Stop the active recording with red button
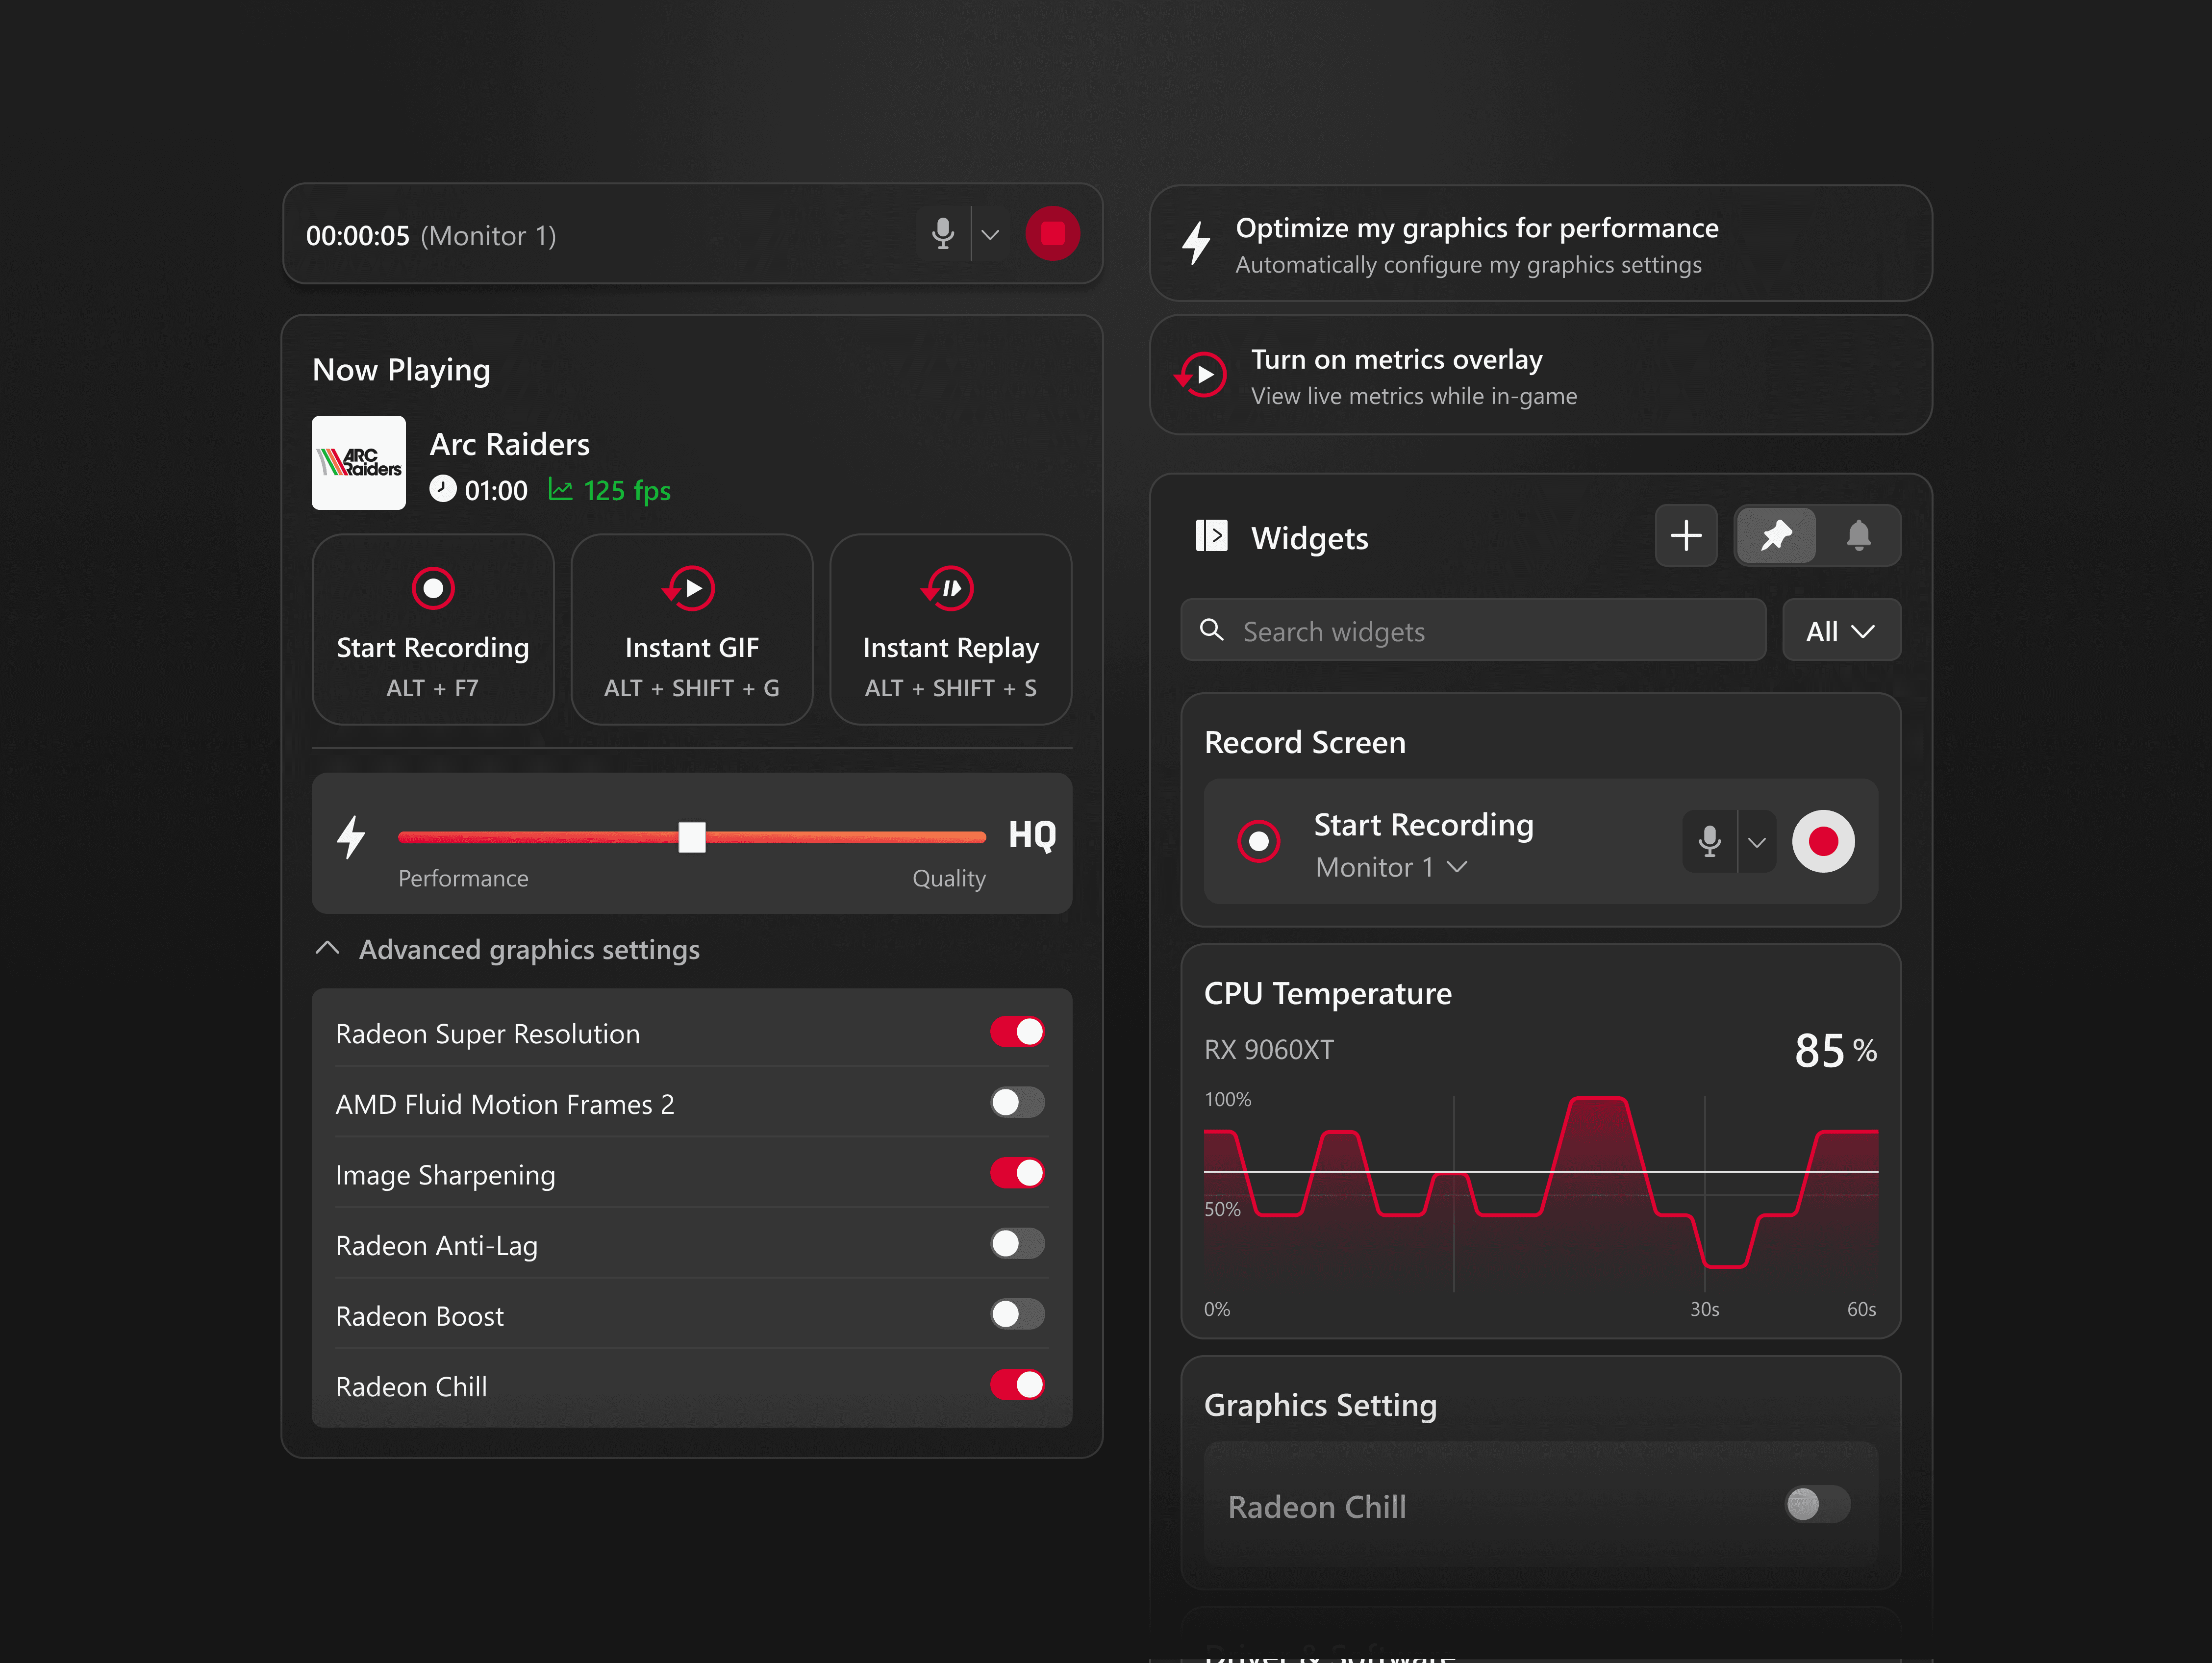The width and height of the screenshot is (2212, 1663). (x=1052, y=234)
